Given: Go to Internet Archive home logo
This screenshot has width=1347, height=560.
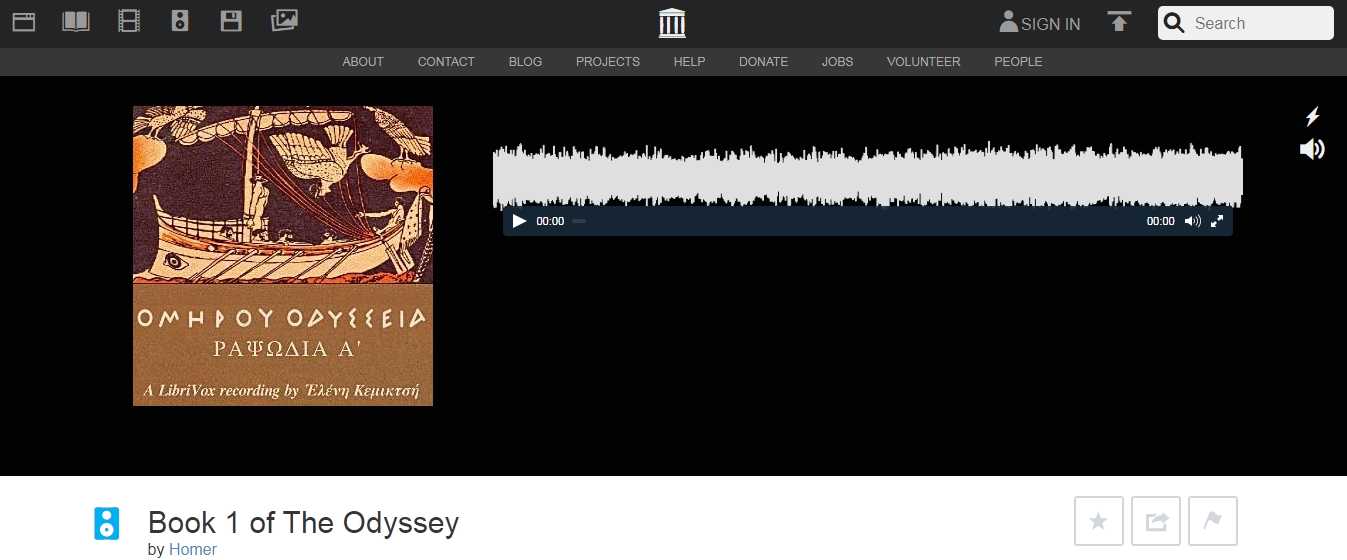Looking at the screenshot, I should click(673, 22).
